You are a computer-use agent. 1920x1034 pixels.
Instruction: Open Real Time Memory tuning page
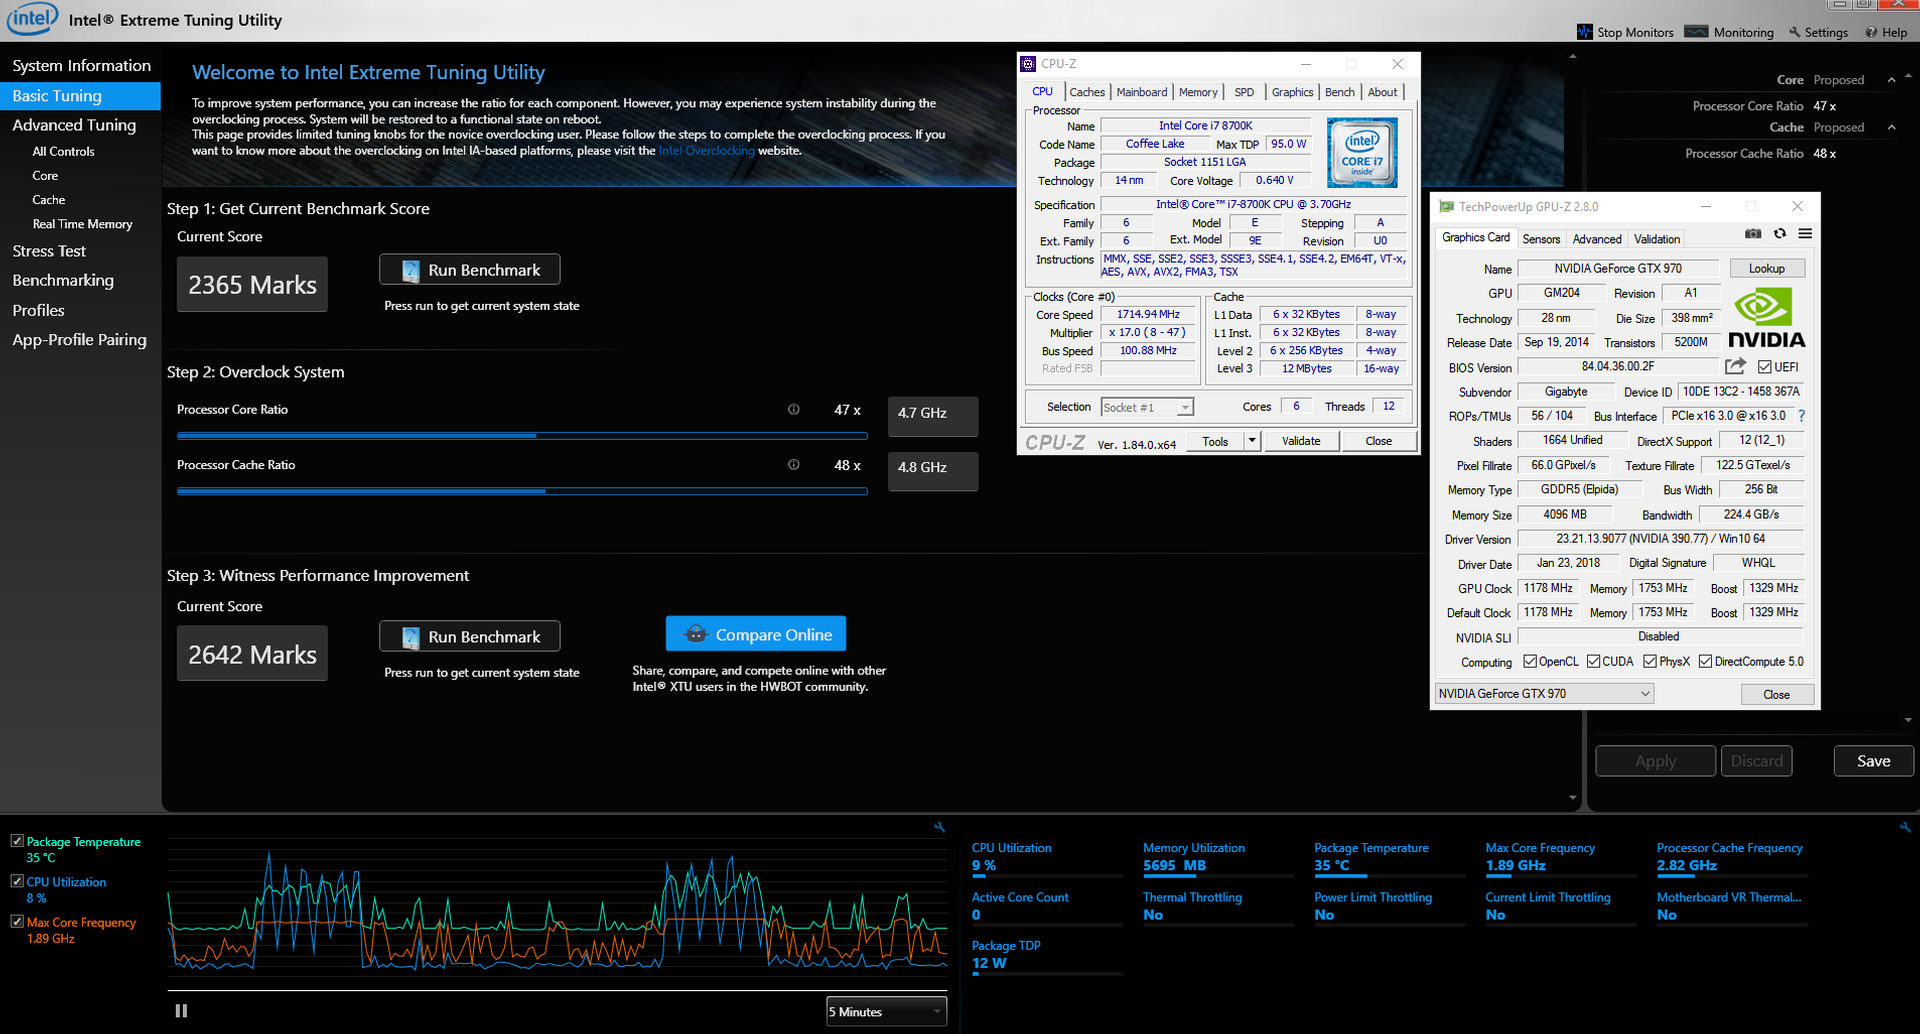[x=82, y=224]
